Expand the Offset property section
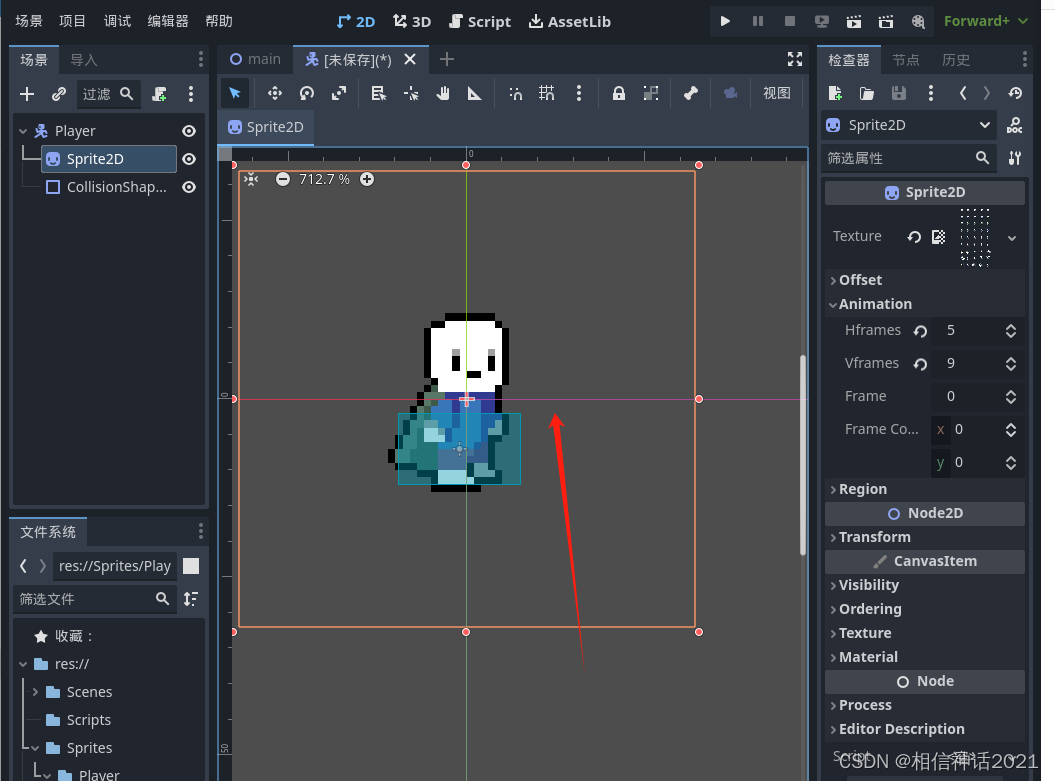The width and height of the screenshot is (1055, 781). (860, 280)
